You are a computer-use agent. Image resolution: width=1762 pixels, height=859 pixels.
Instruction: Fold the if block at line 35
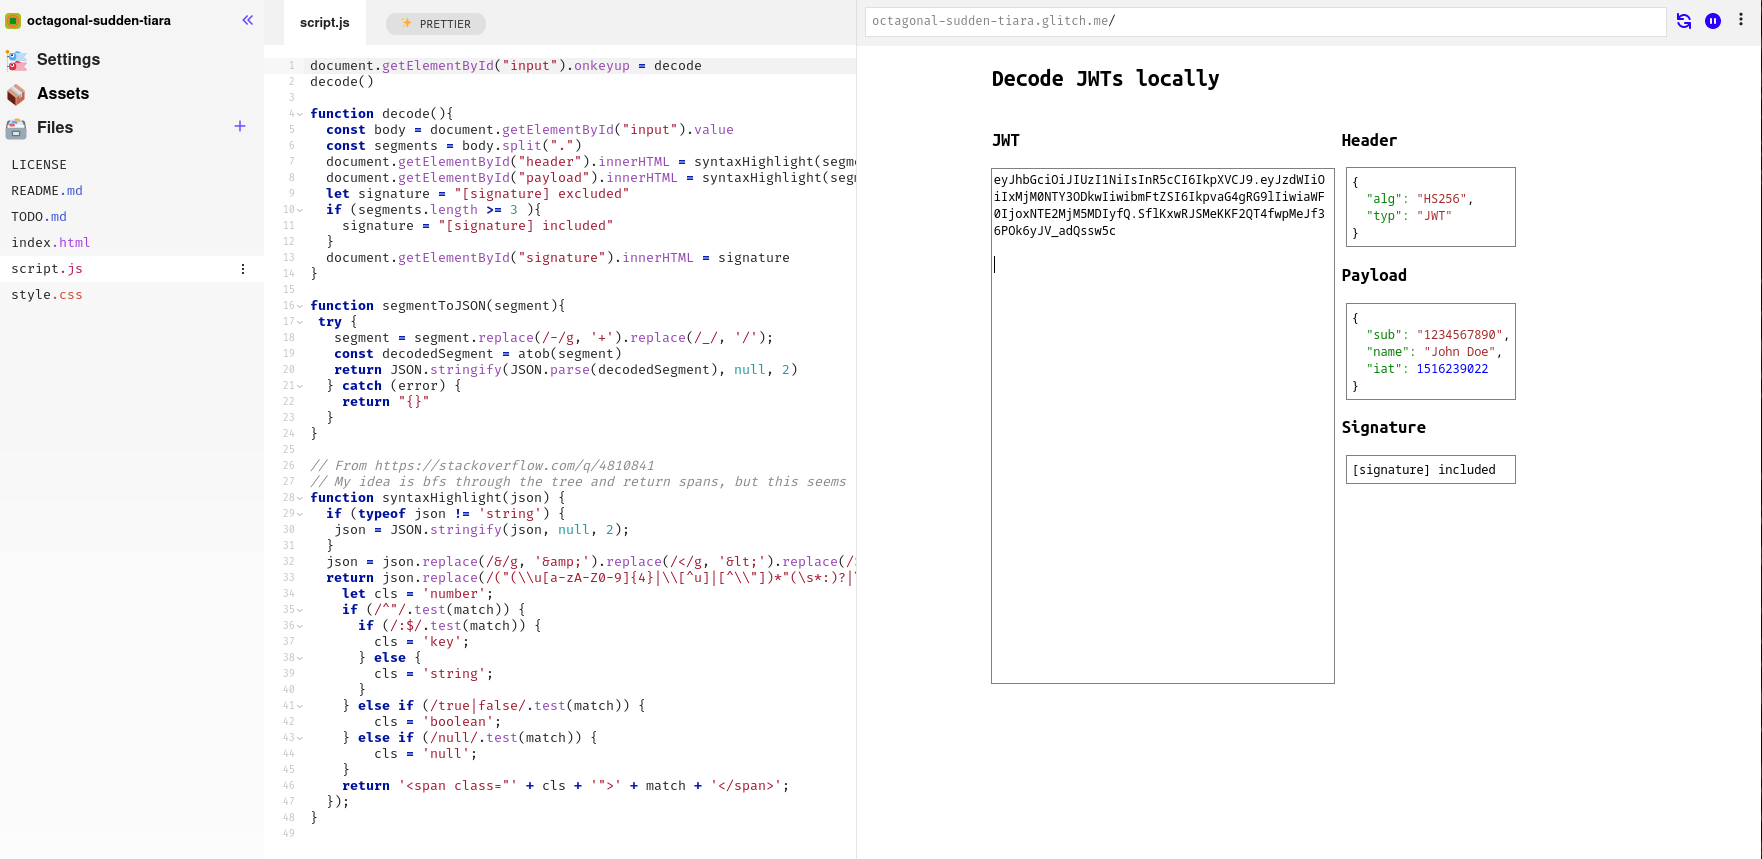[x=300, y=610]
